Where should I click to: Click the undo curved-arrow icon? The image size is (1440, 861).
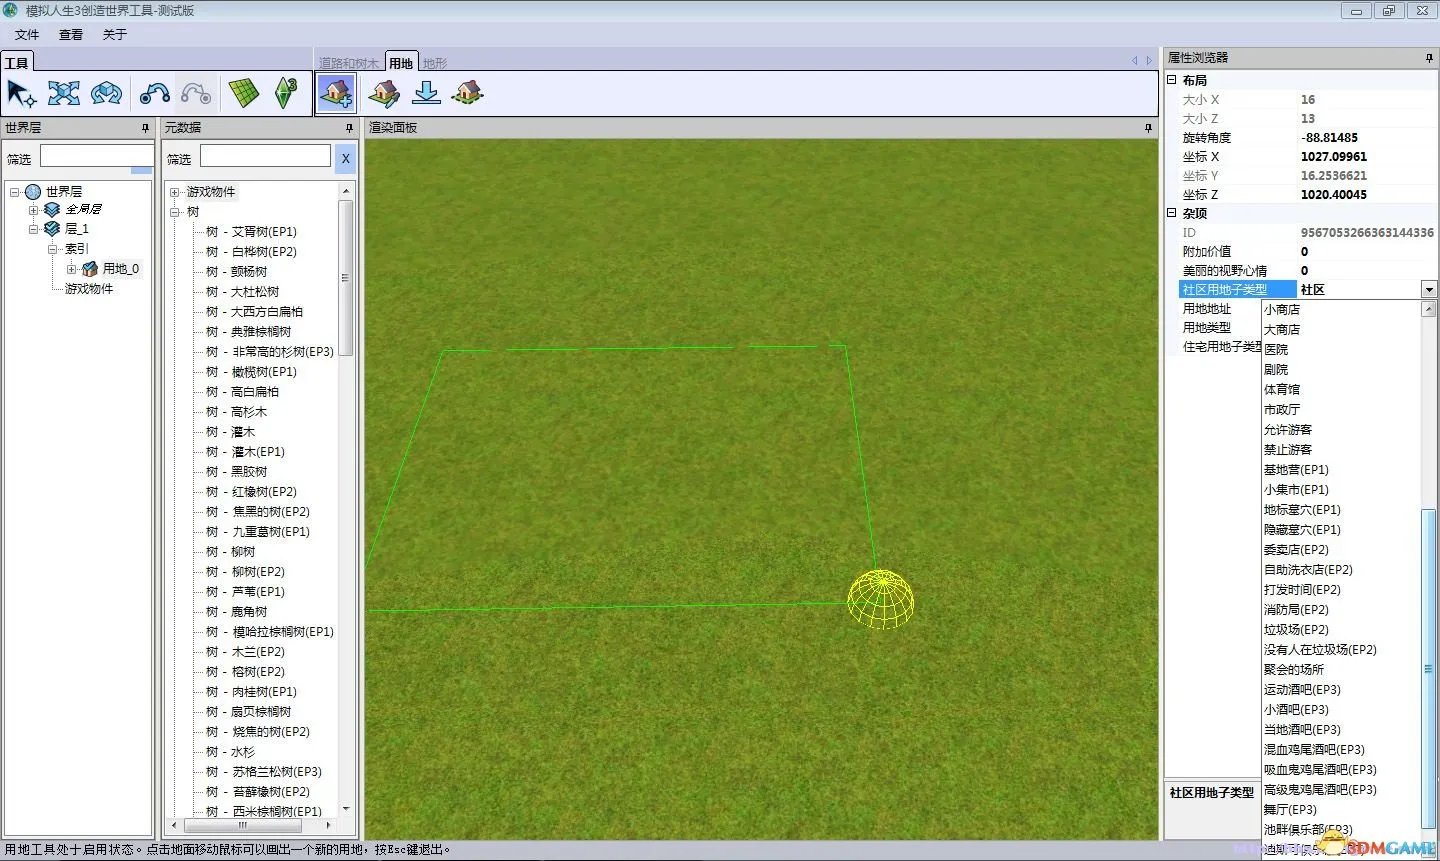pos(154,94)
